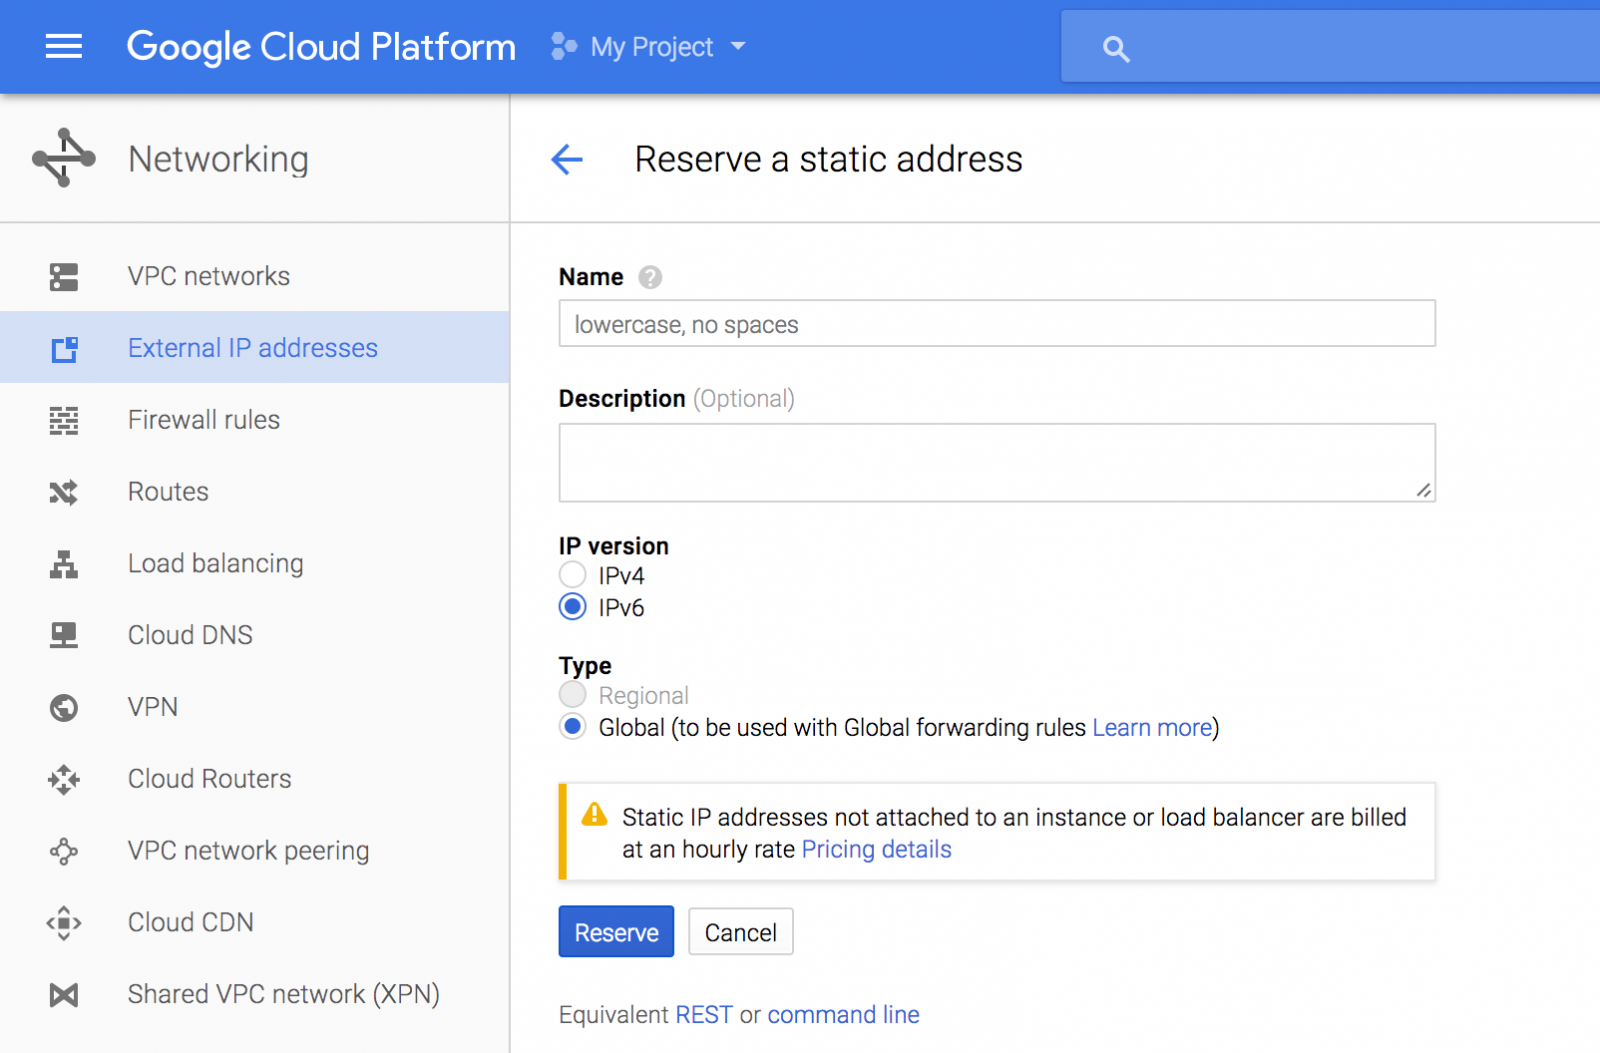Open the Pricing details link
This screenshot has width=1600, height=1053.
[x=876, y=849]
